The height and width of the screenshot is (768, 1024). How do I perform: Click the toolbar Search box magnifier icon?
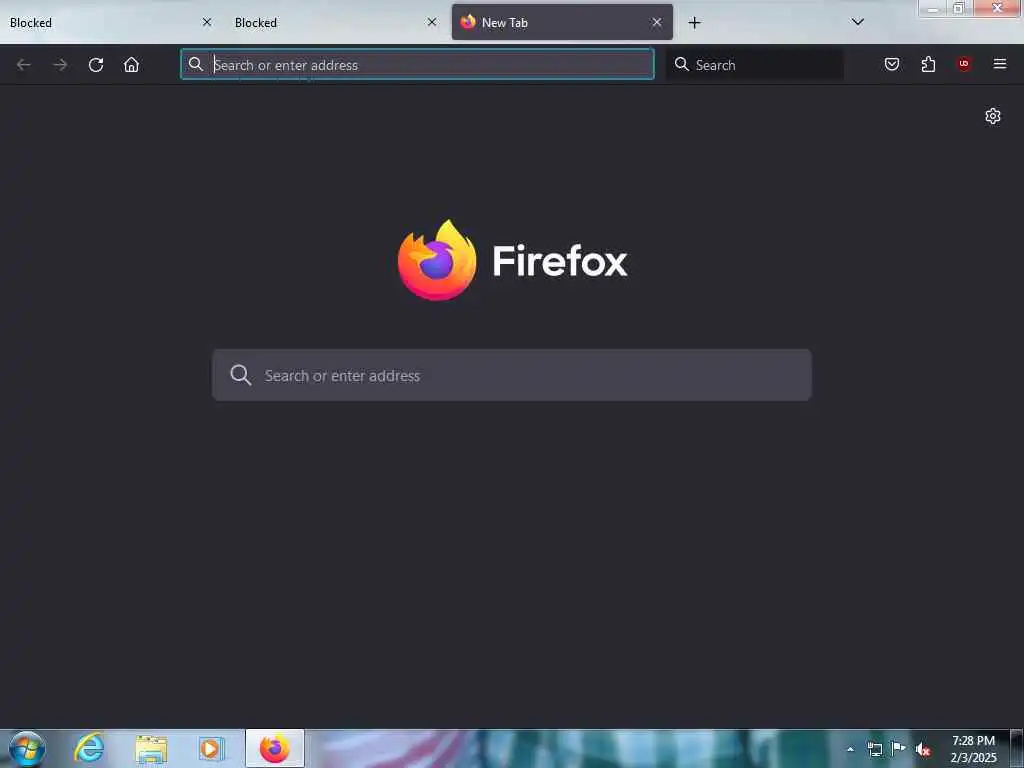pyautogui.click(x=682, y=64)
